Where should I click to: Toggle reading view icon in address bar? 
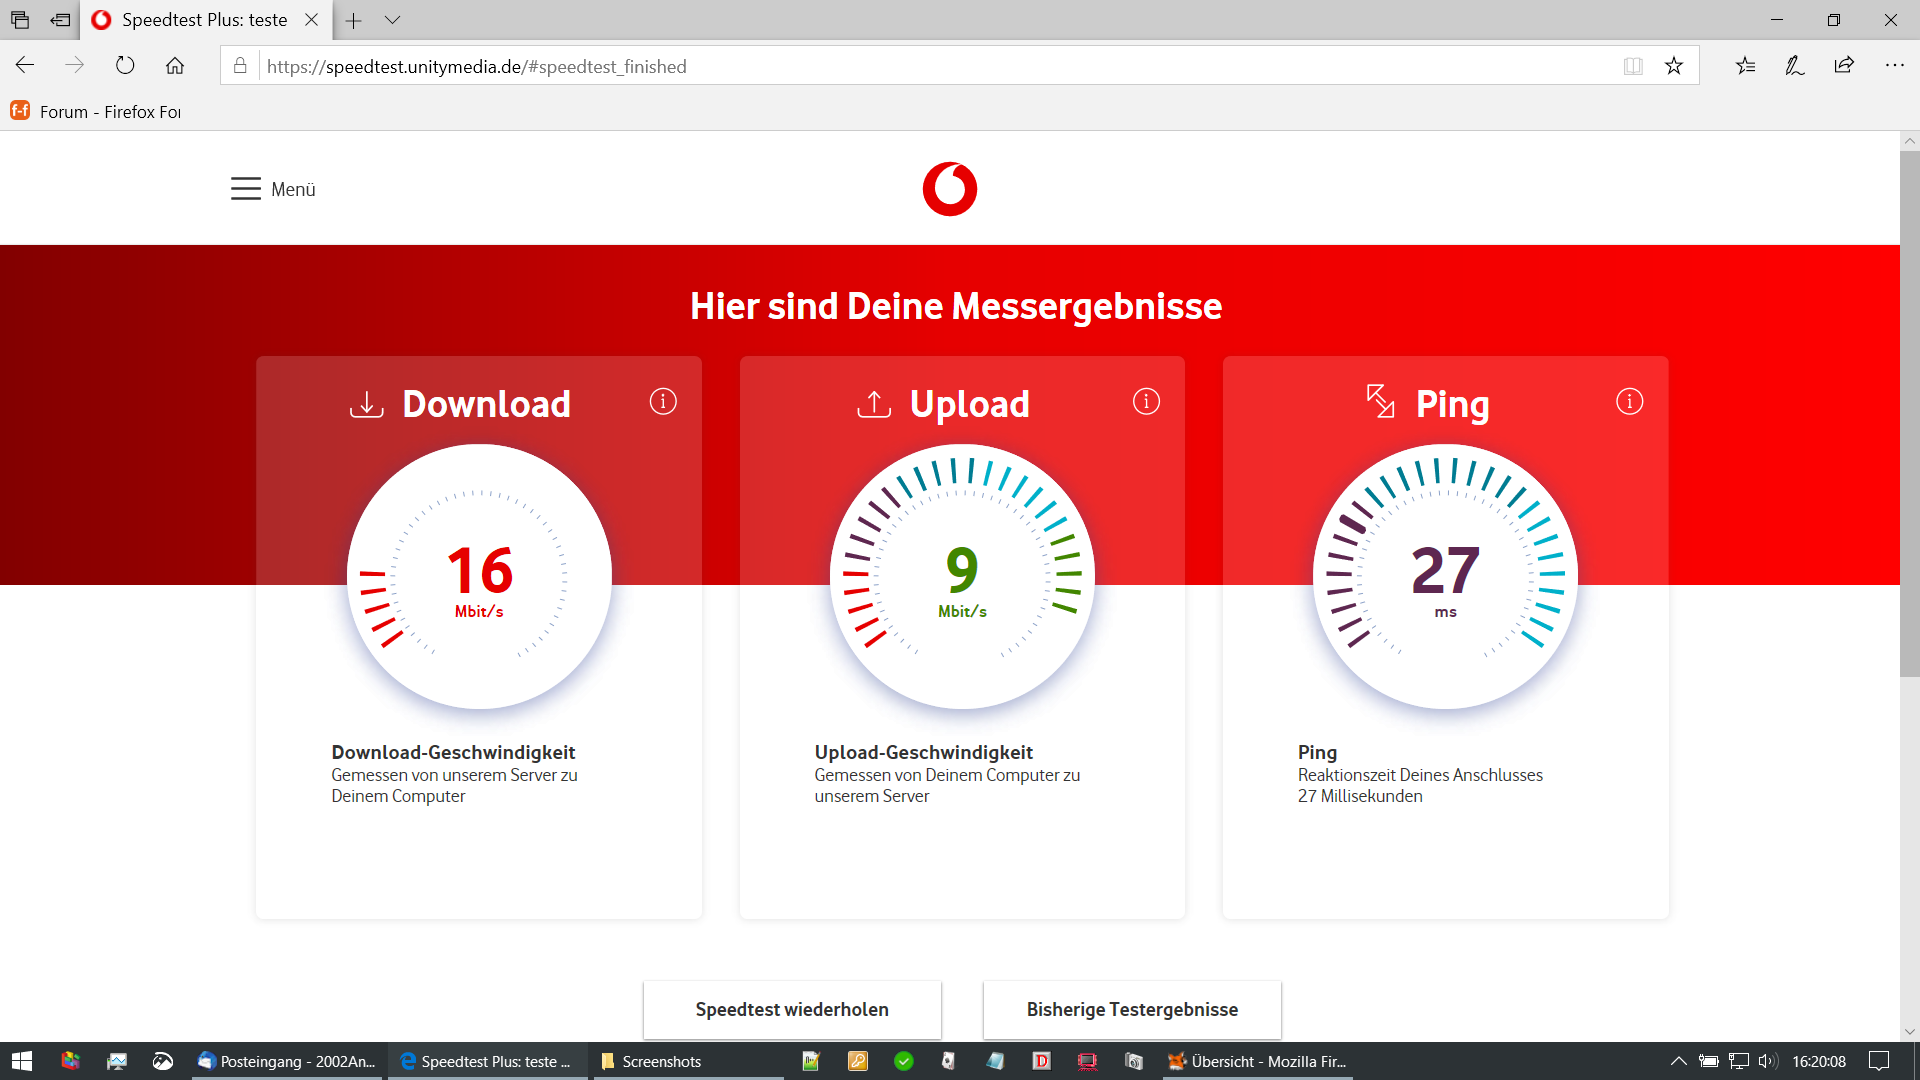point(1633,66)
